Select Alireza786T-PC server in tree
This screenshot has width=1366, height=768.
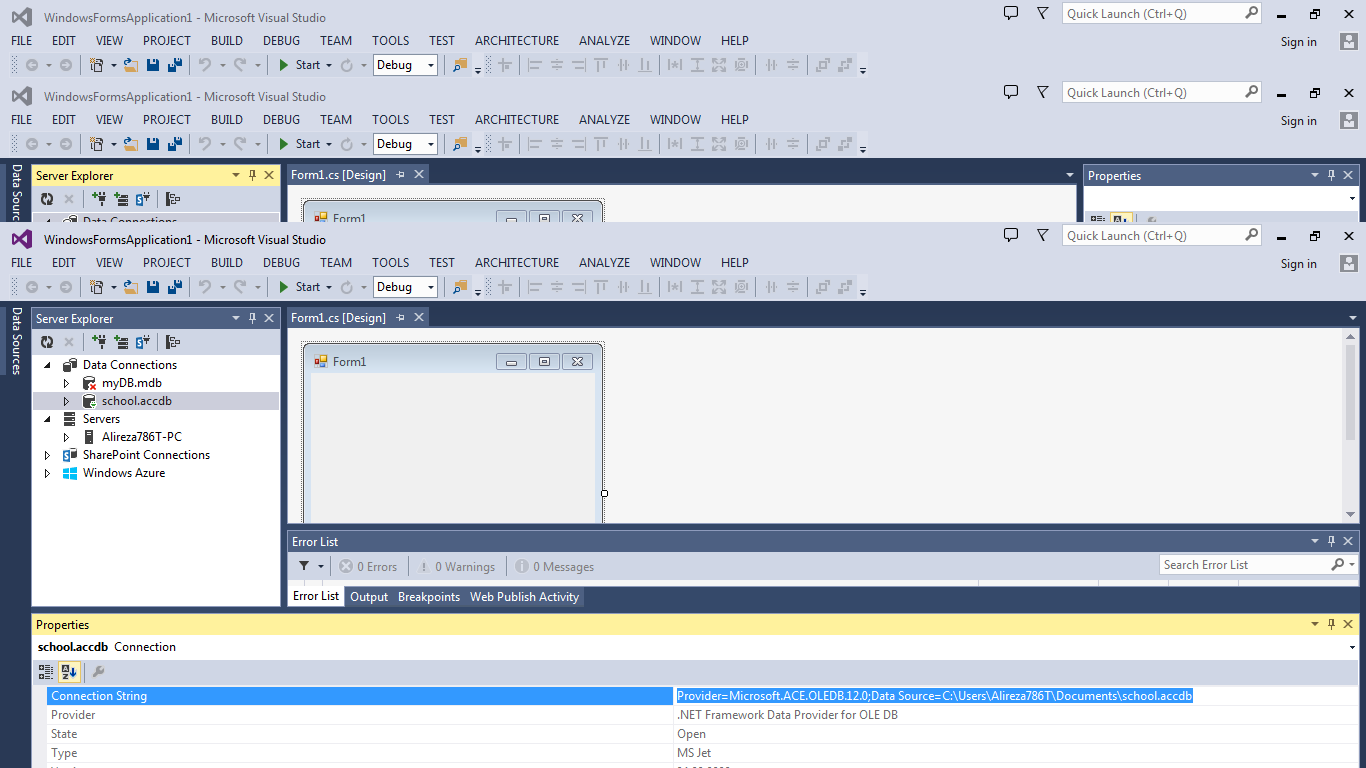[141, 437]
